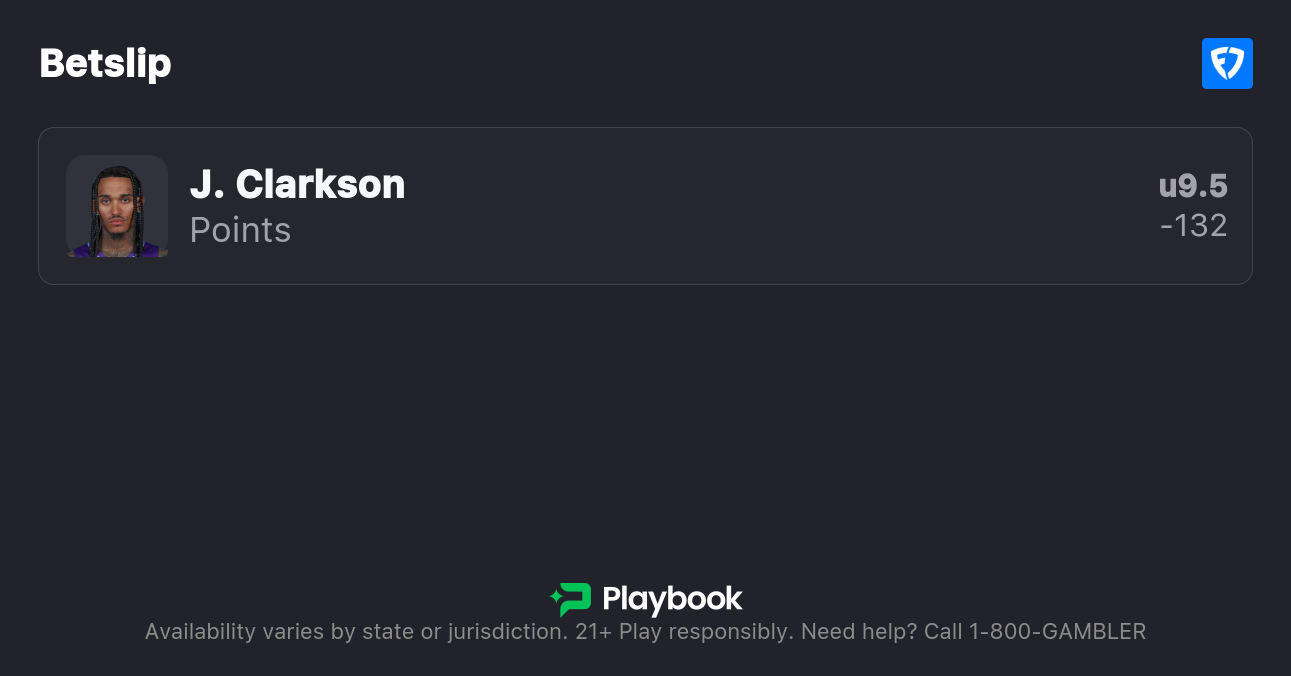Viewport: 1291px width, 676px height.
Task: Click J. Clarkson's player headshot
Action: 117,206
